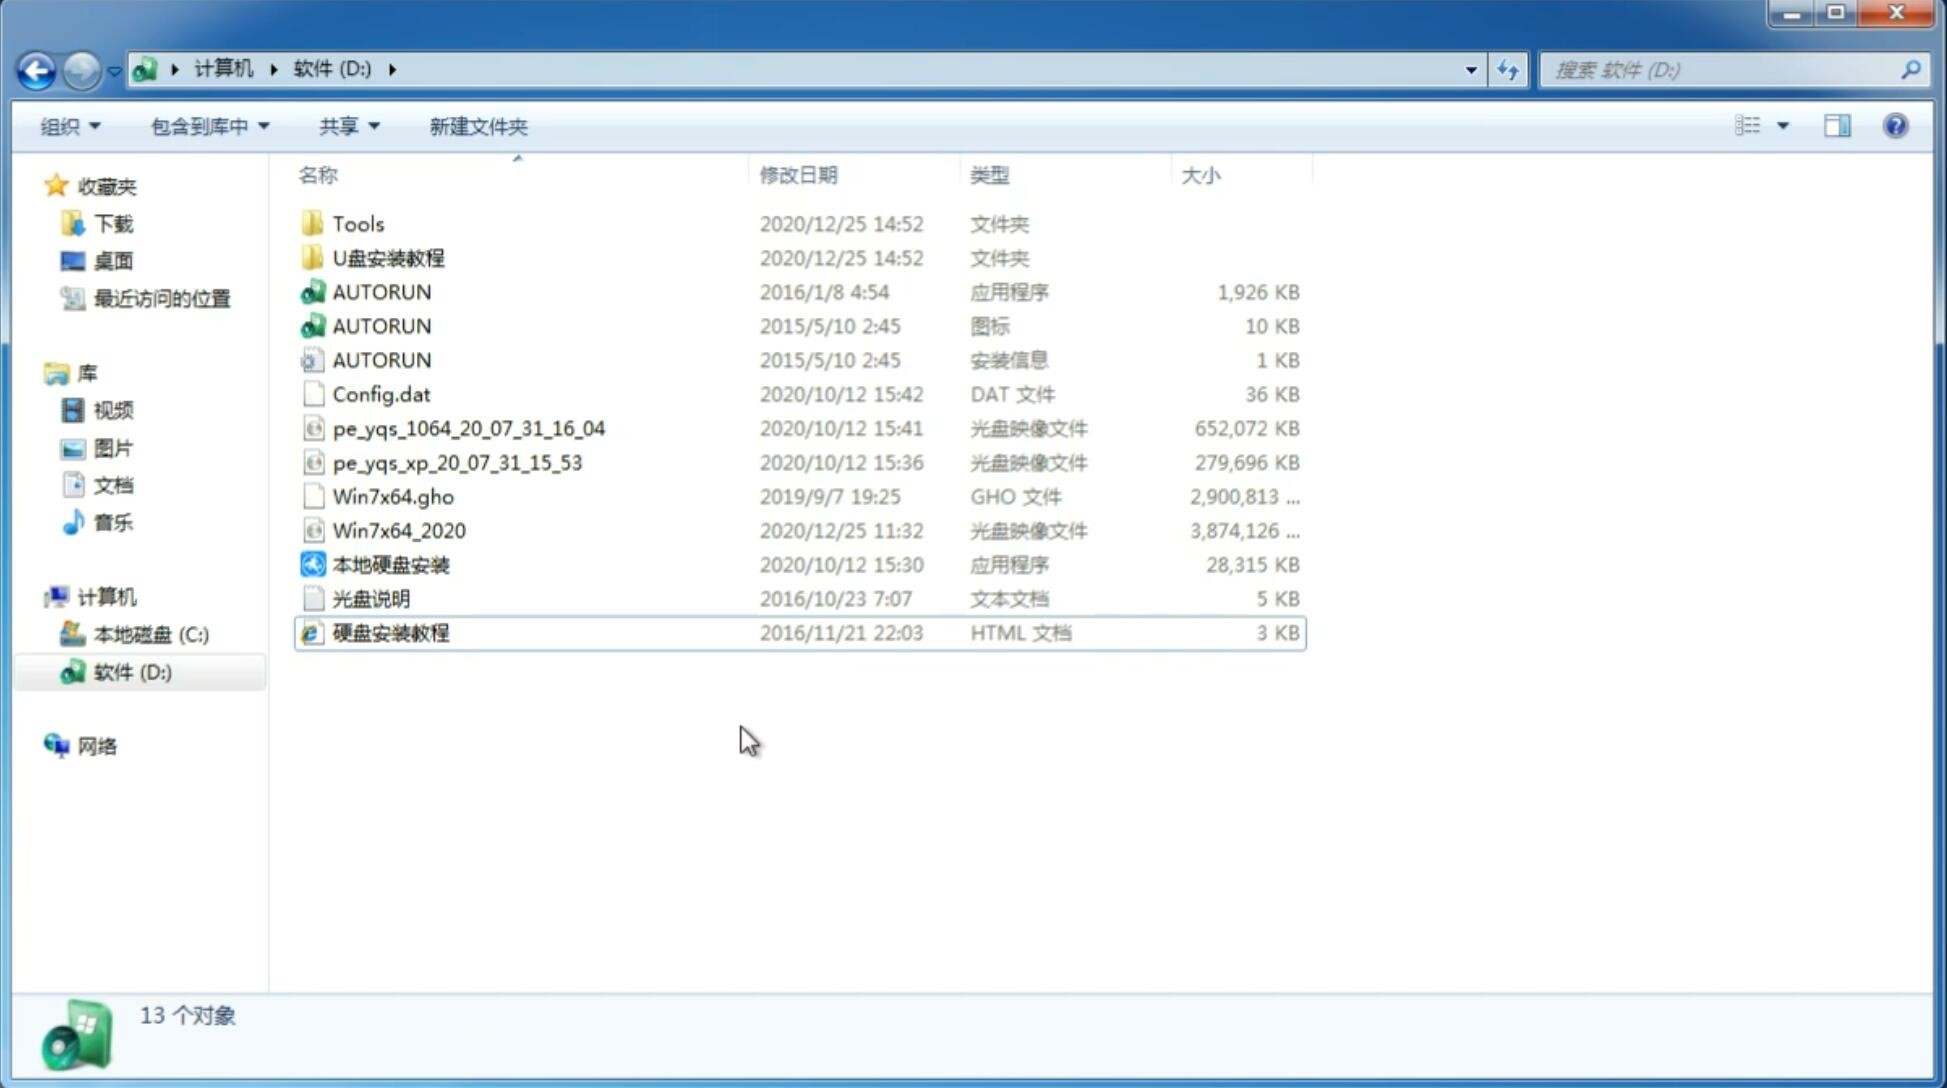Click 本地磁盘 (C:) drive
Image resolution: width=1947 pixels, height=1088 pixels.
point(150,634)
